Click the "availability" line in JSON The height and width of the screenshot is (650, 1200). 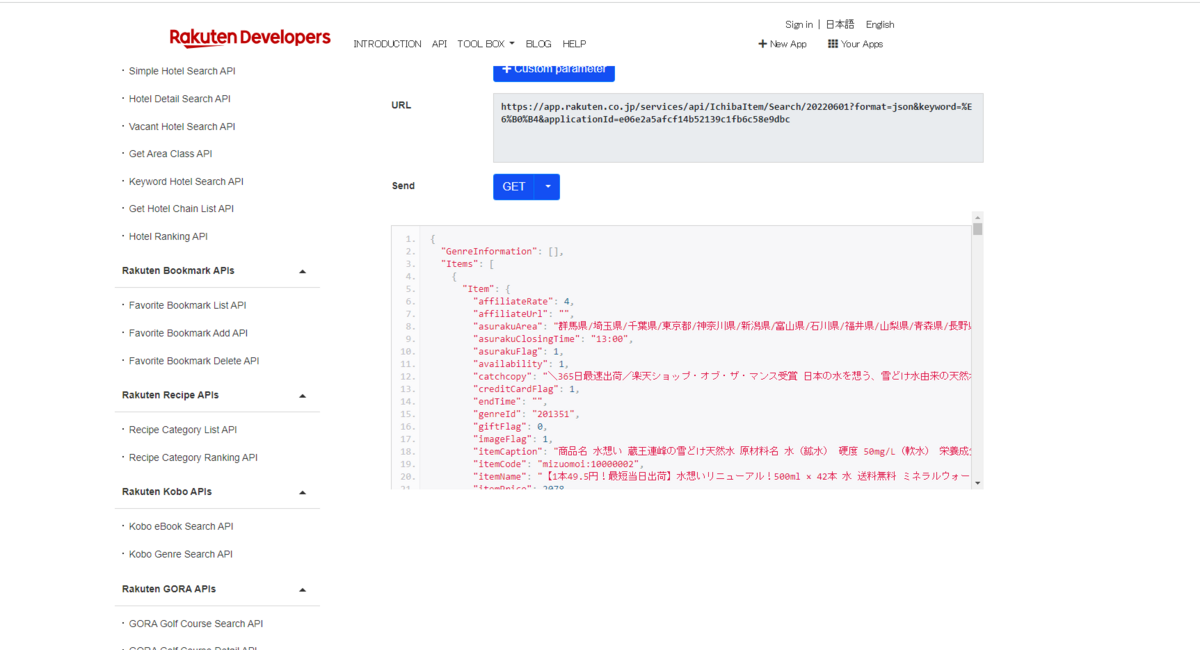click(521, 364)
